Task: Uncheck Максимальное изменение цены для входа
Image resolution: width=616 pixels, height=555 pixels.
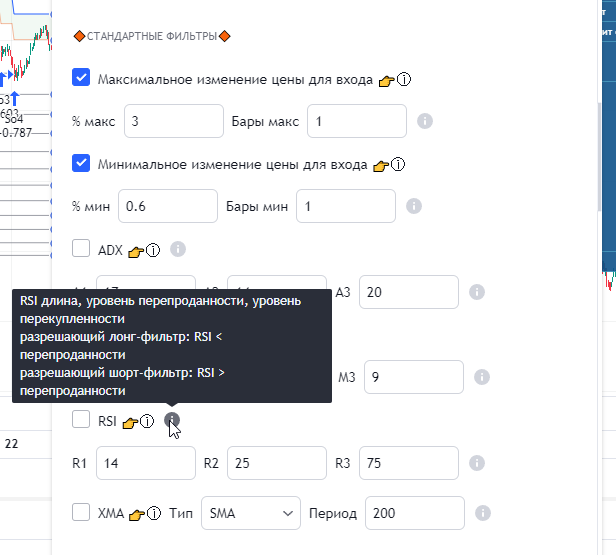Action: 82,78
